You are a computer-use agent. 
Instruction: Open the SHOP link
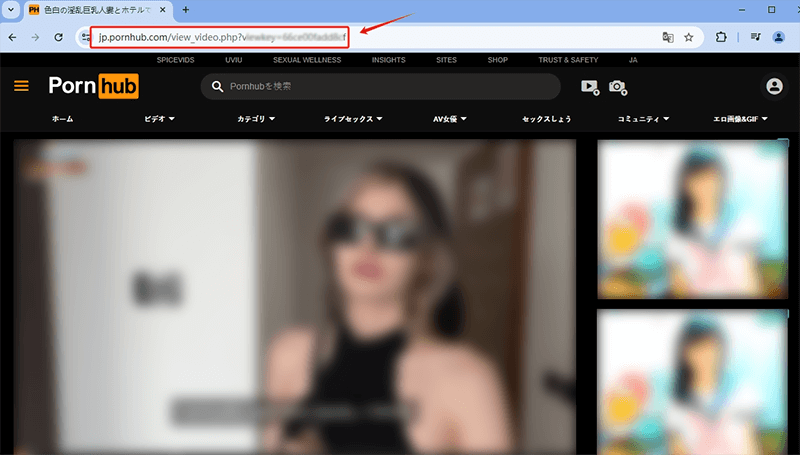tap(497, 60)
